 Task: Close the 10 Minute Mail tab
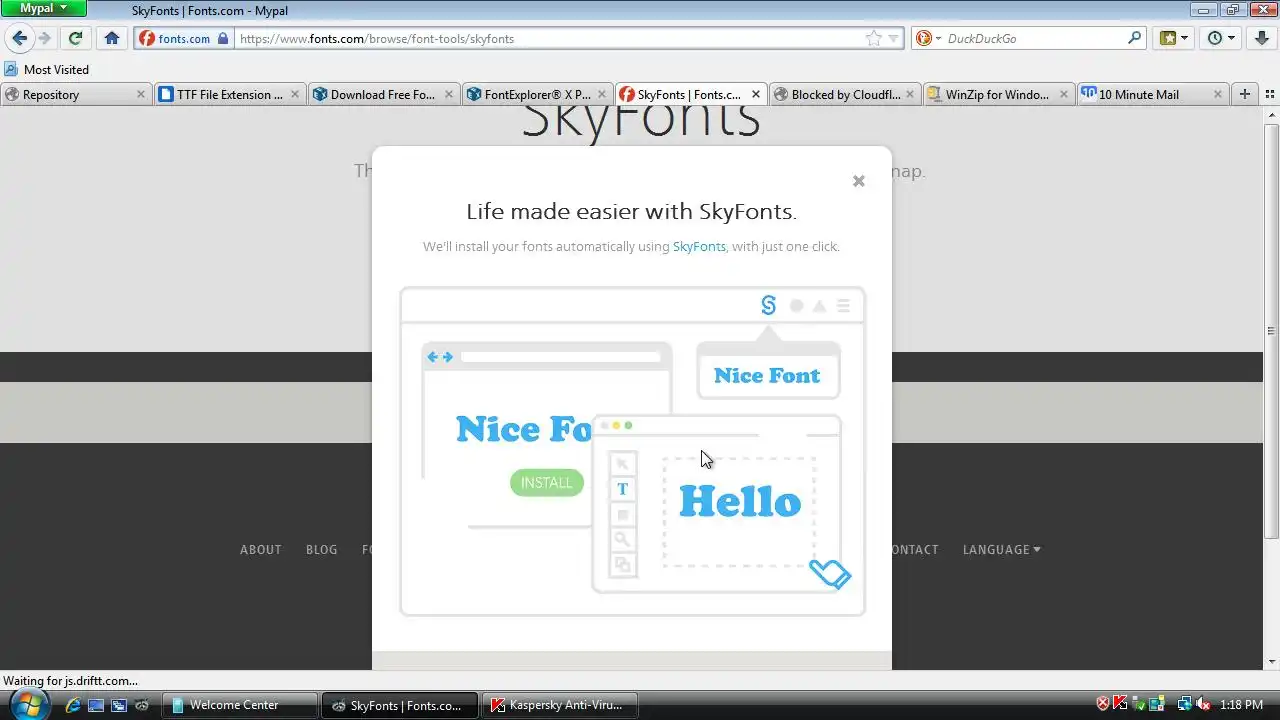[1217, 94]
